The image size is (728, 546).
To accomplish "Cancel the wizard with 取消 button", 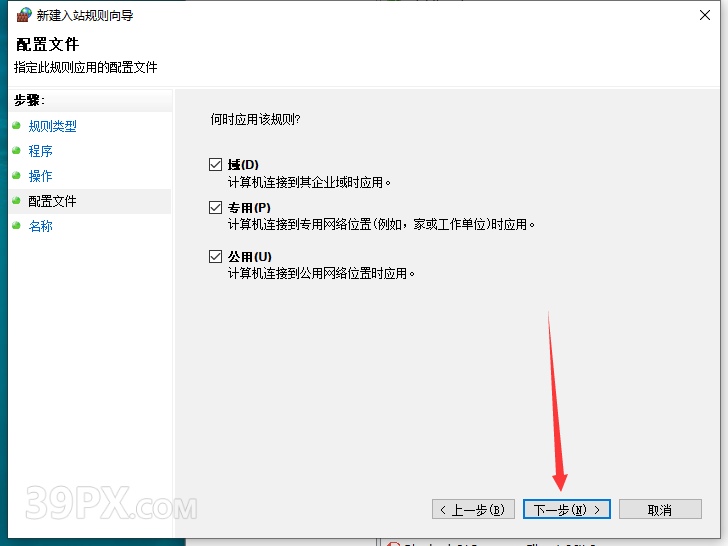I will coord(659,510).
